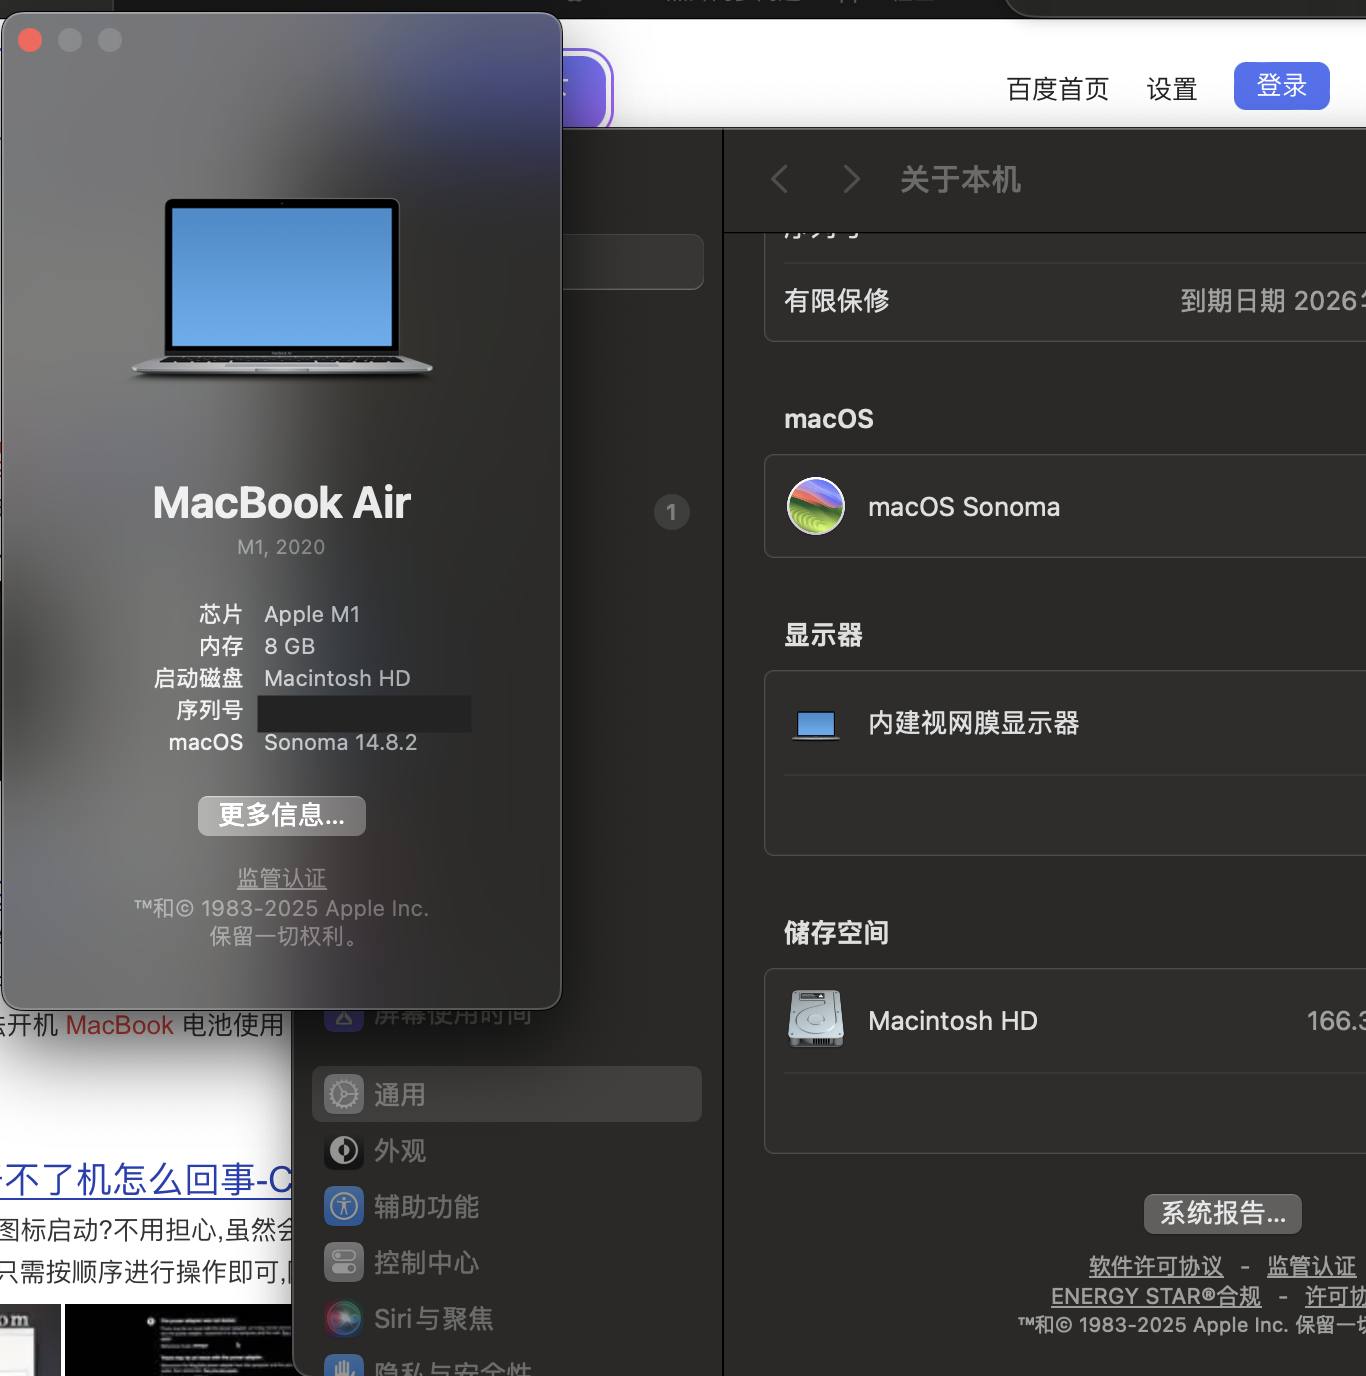The height and width of the screenshot is (1376, 1366).
Task: Open Siri与聚焦 settings
Action: [433, 1319]
